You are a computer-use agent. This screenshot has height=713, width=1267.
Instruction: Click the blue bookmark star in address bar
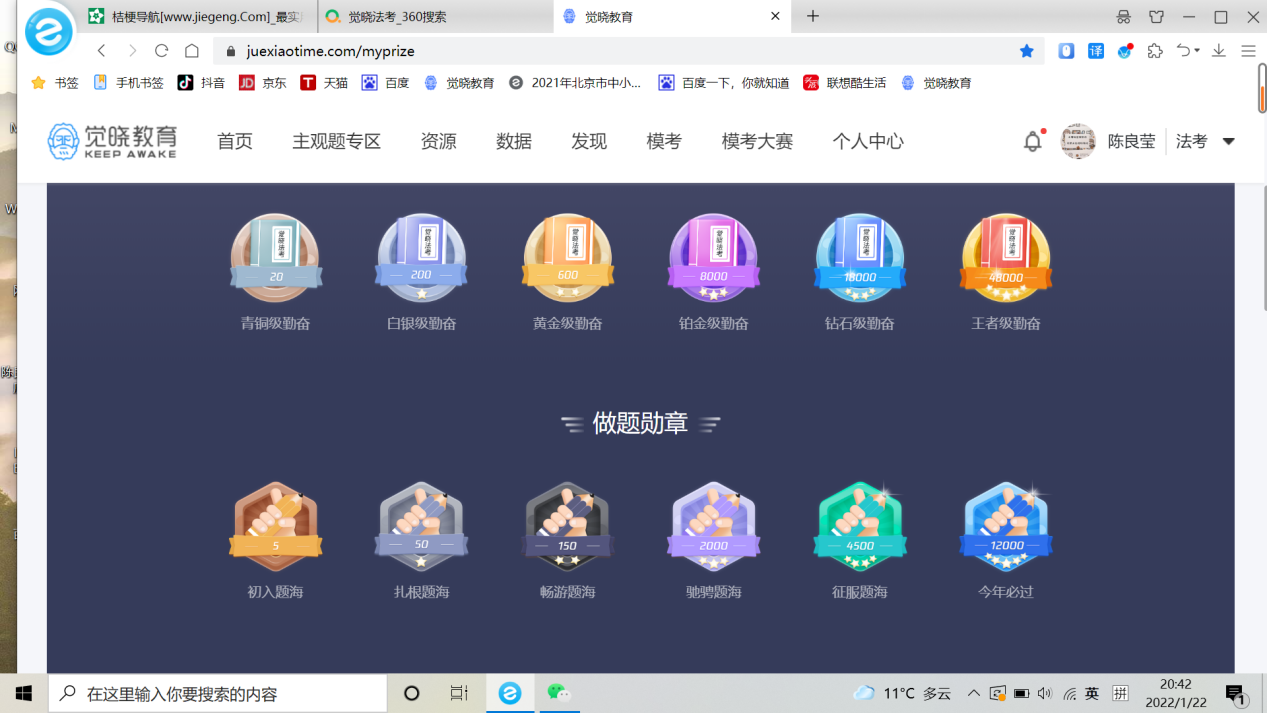pos(1027,51)
